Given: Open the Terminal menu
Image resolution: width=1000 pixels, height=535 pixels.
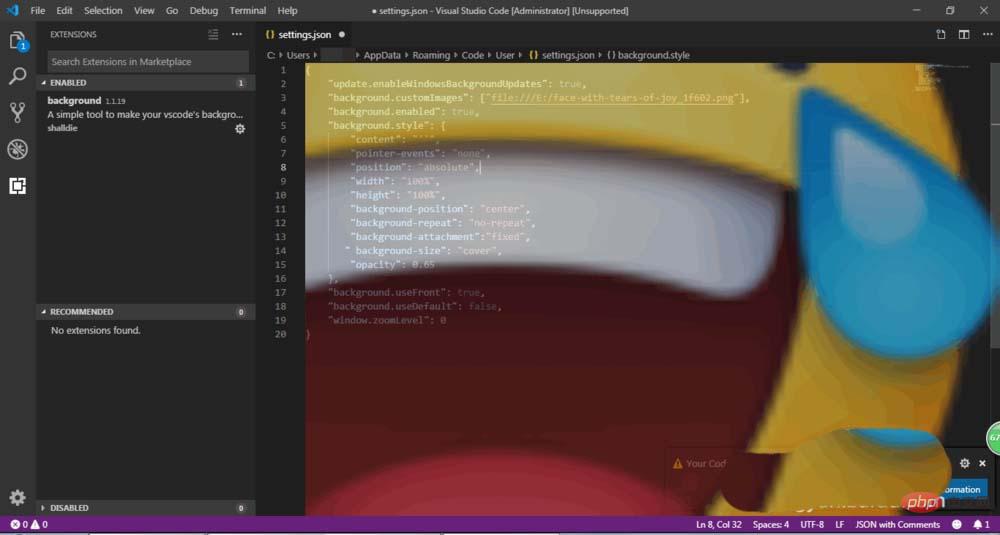Looking at the screenshot, I should (x=247, y=11).
